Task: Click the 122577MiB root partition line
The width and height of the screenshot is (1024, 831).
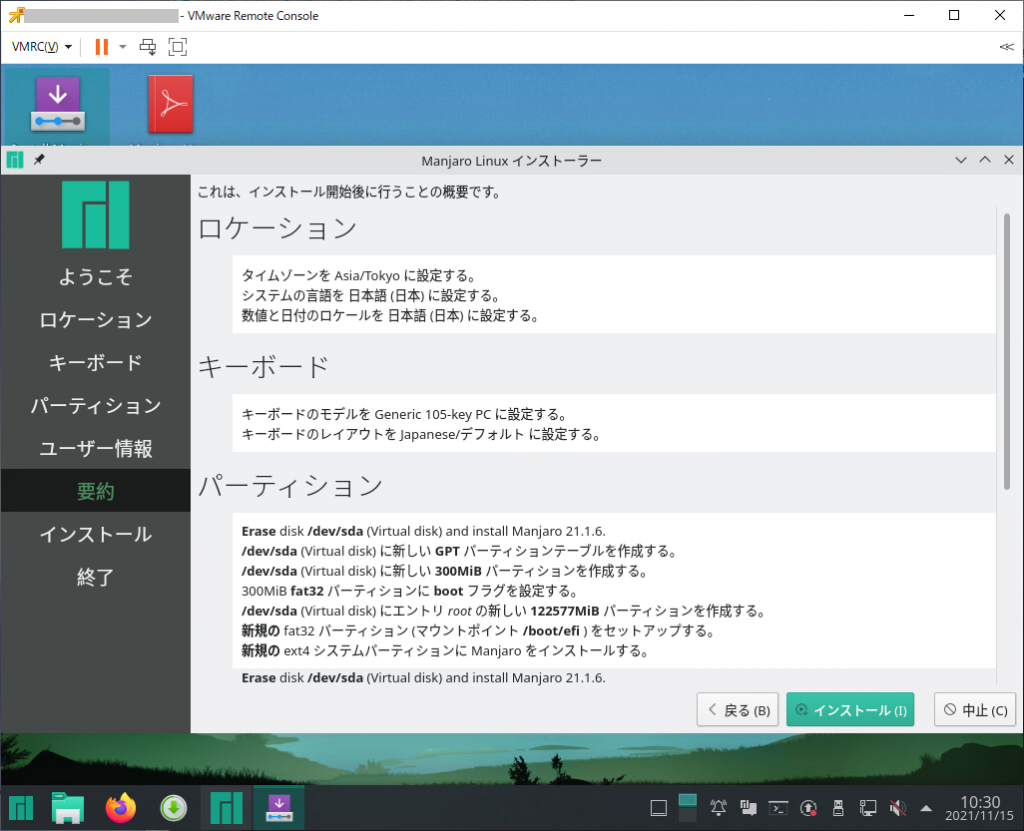Action: click(x=504, y=611)
